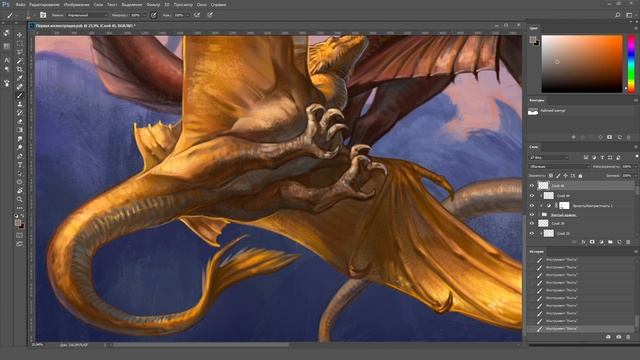
Task: Change the screen mode
Action: [x=20, y=244]
